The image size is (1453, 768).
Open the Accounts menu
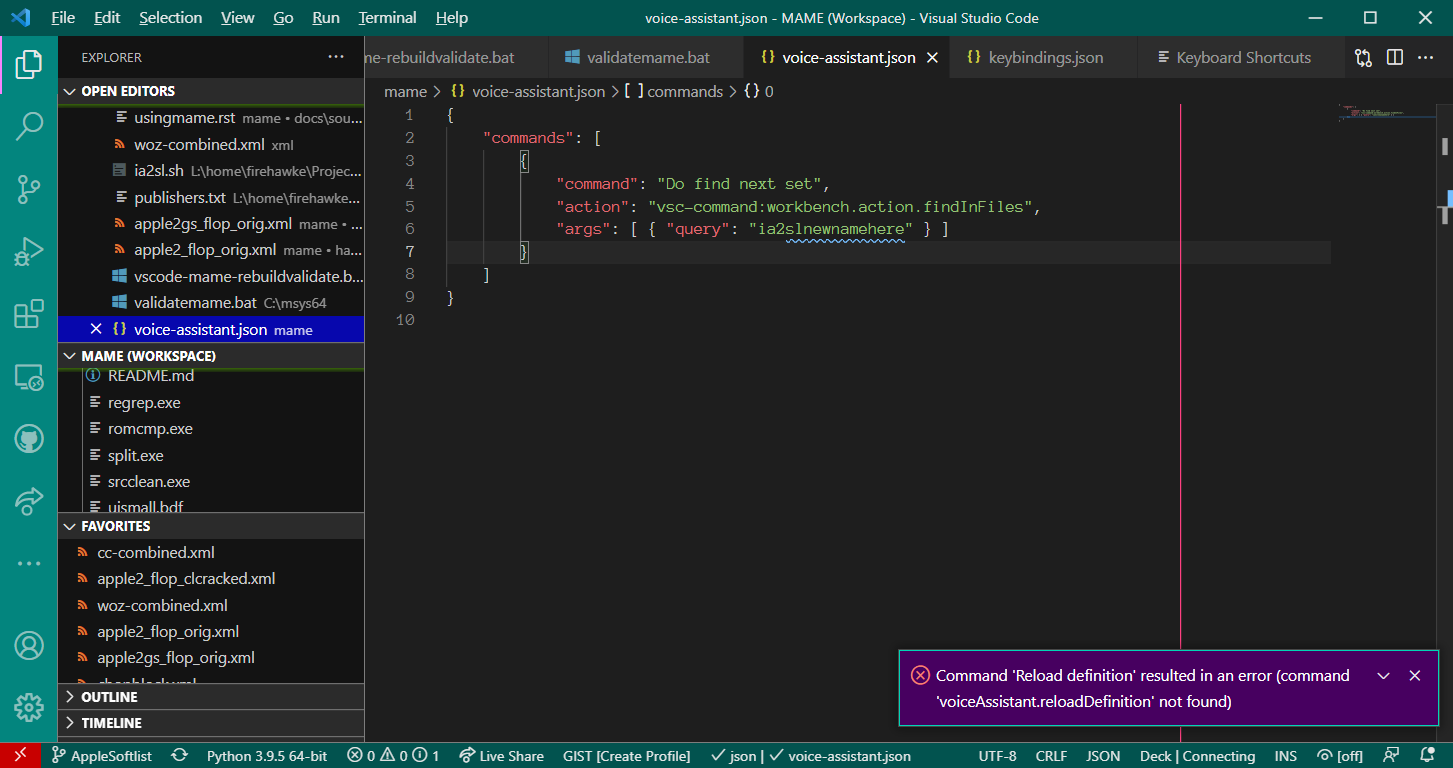pyautogui.click(x=29, y=645)
